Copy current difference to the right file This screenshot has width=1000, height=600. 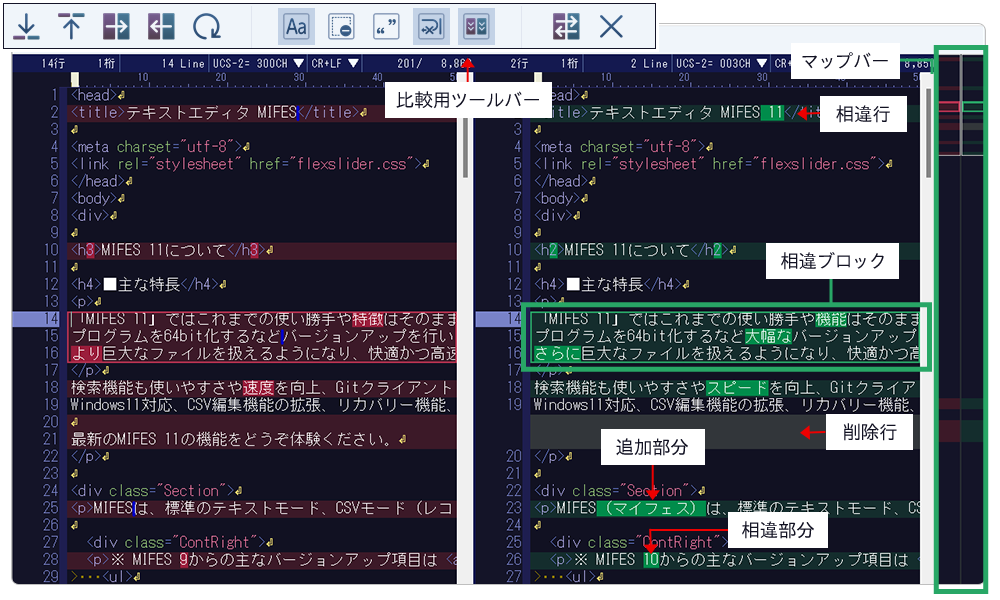coord(115,27)
